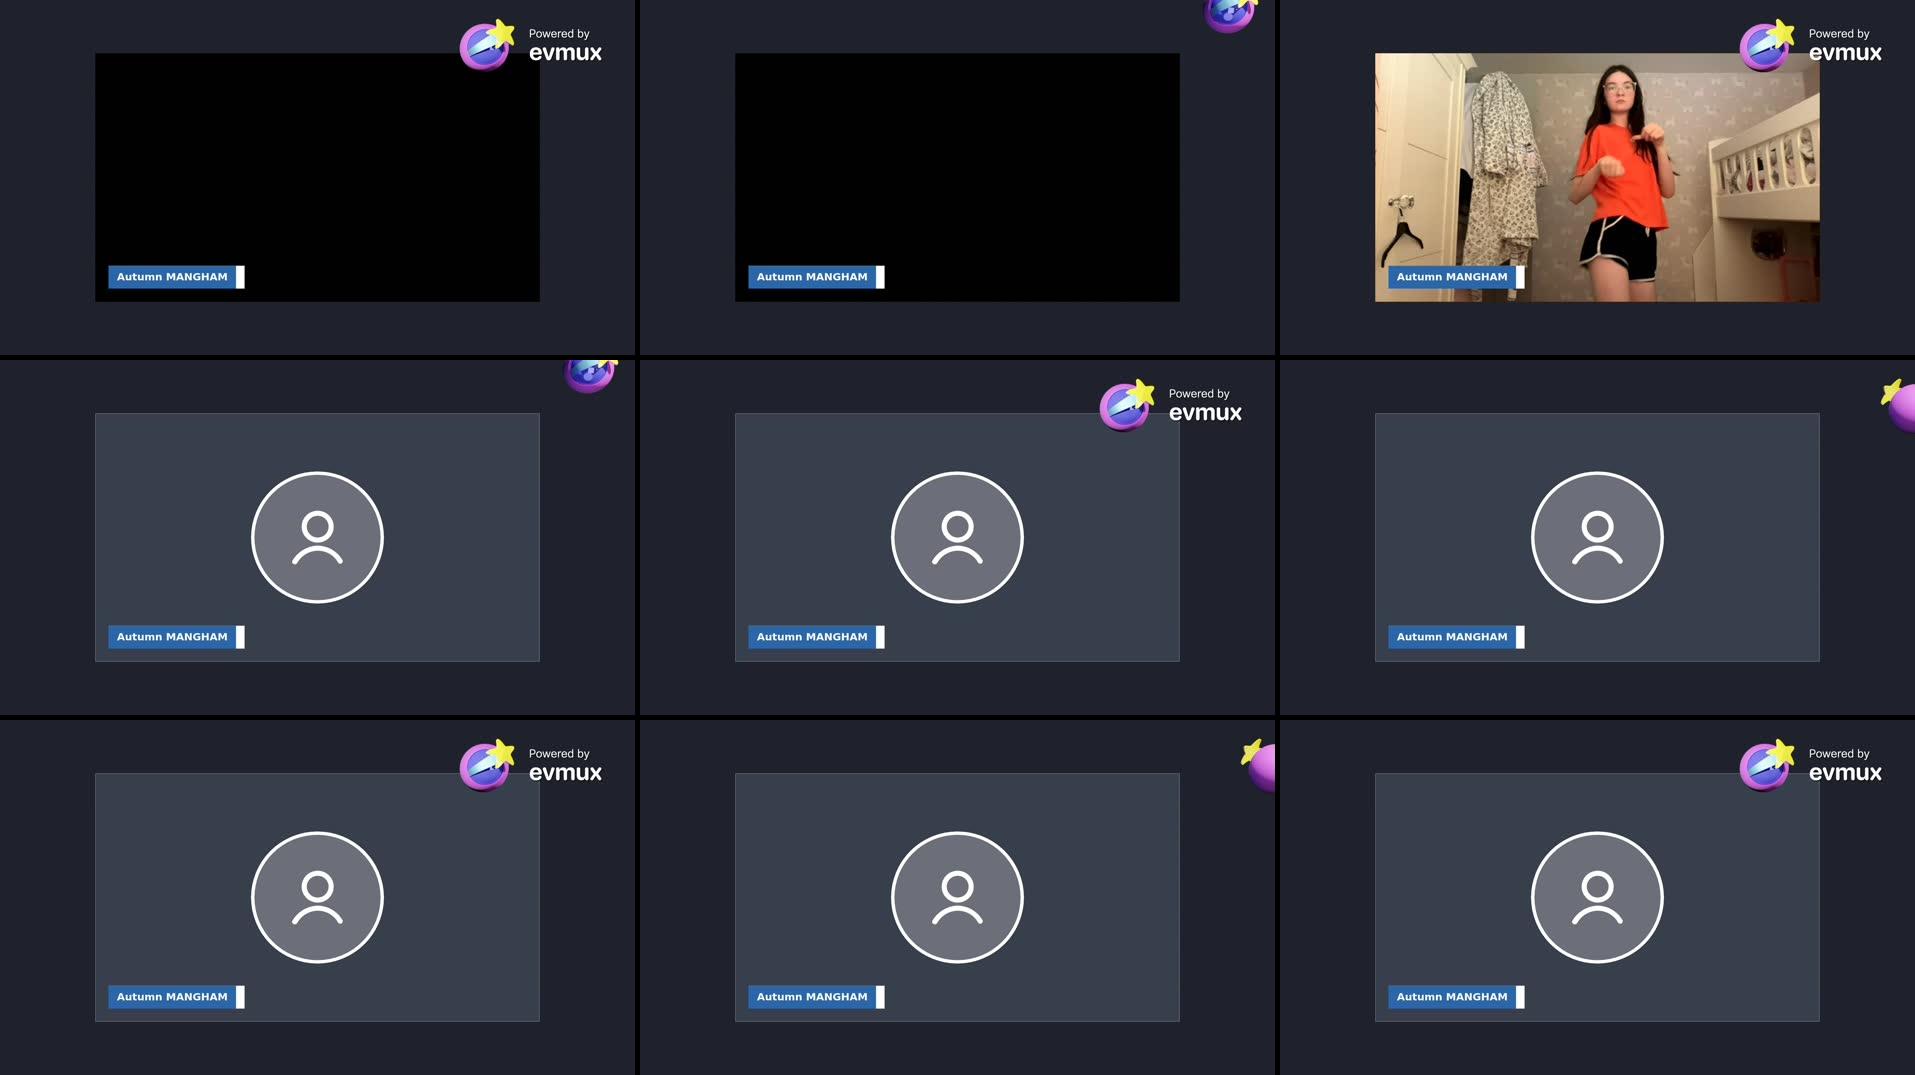This screenshot has height=1075, width=1915.
Task: Click the avatar placeholder icon in center tile
Action: [x=957, y=537]
